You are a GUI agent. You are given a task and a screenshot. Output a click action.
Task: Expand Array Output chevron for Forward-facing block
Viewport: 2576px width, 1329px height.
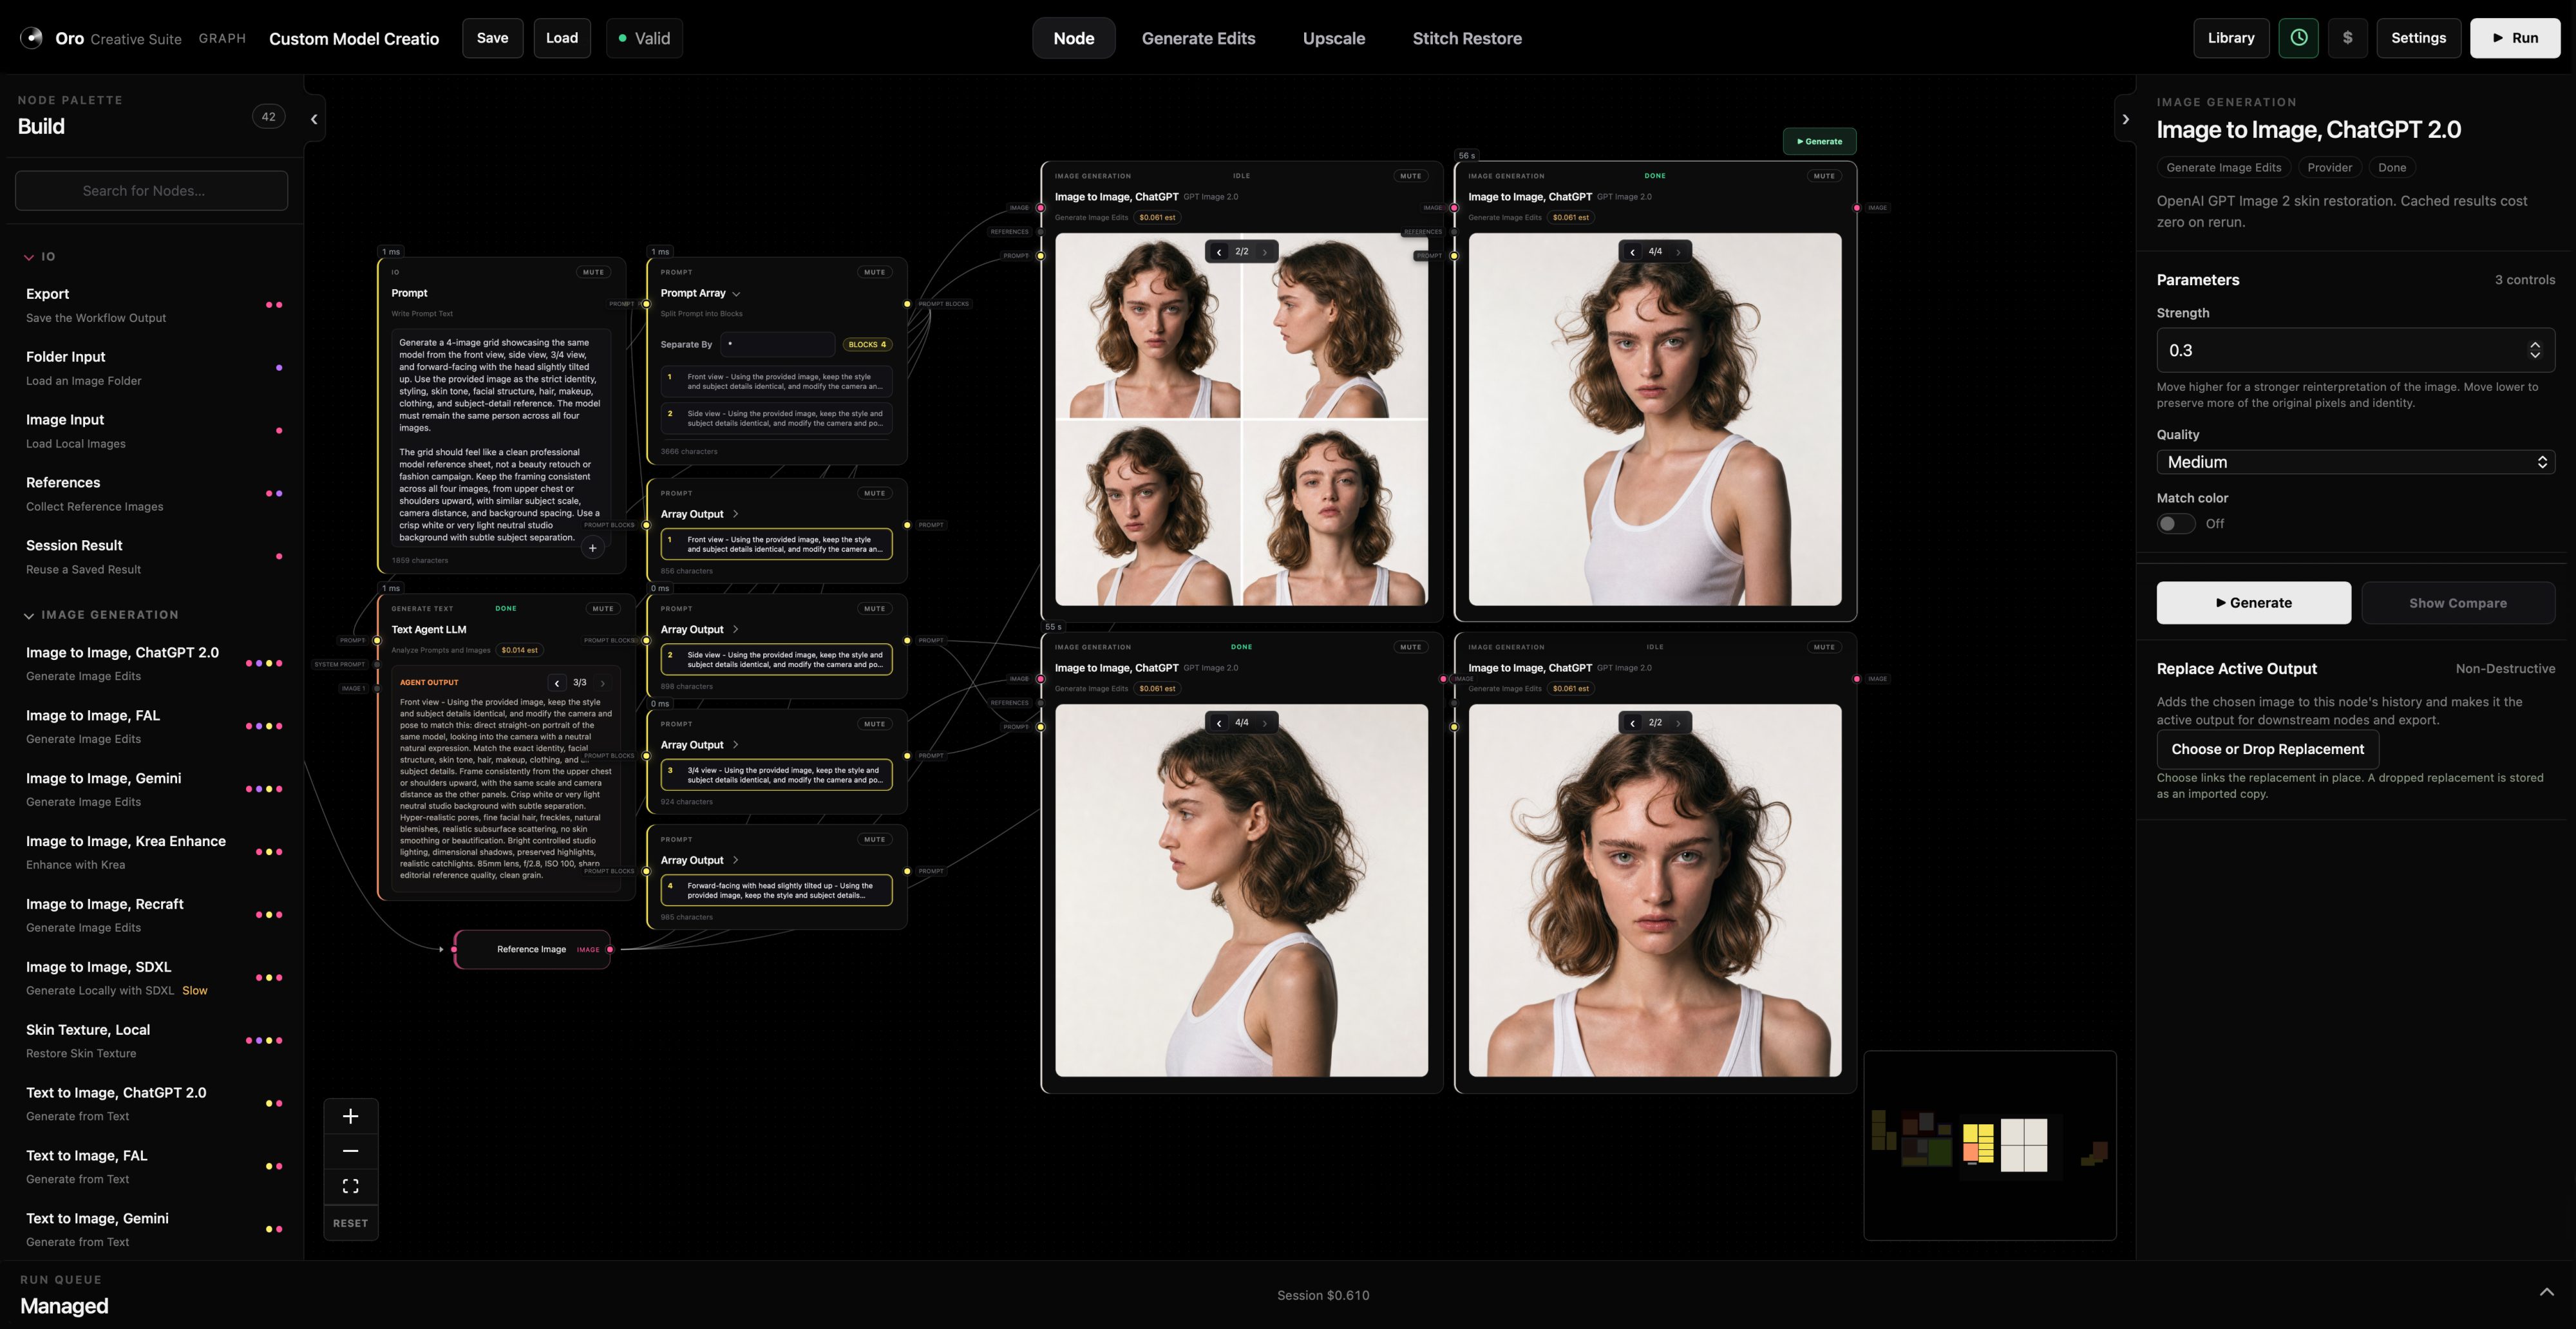click(x=736, y=860)
